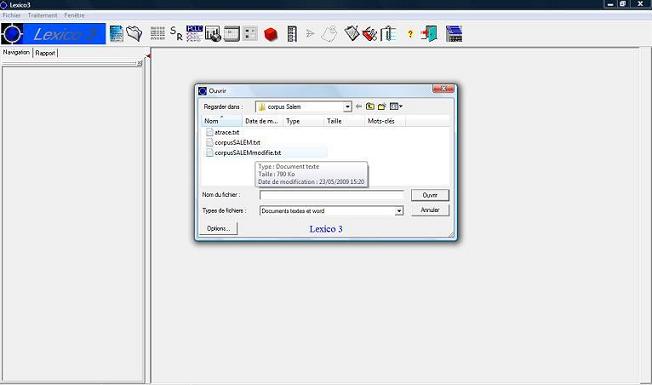
Task: Go up one folder level in dialog
Action: [370, 106]
